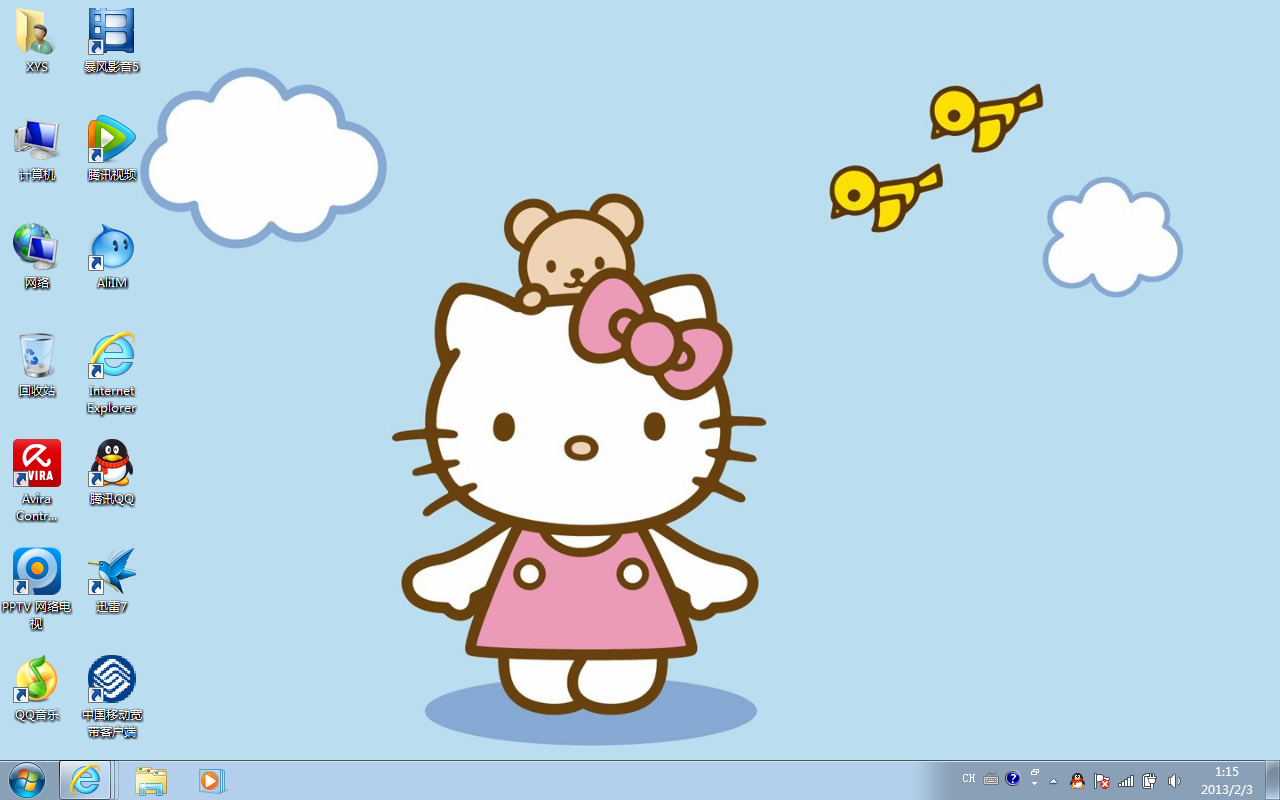Select the 腾讯QQ penguin desktop shortcut

point(111,473)
